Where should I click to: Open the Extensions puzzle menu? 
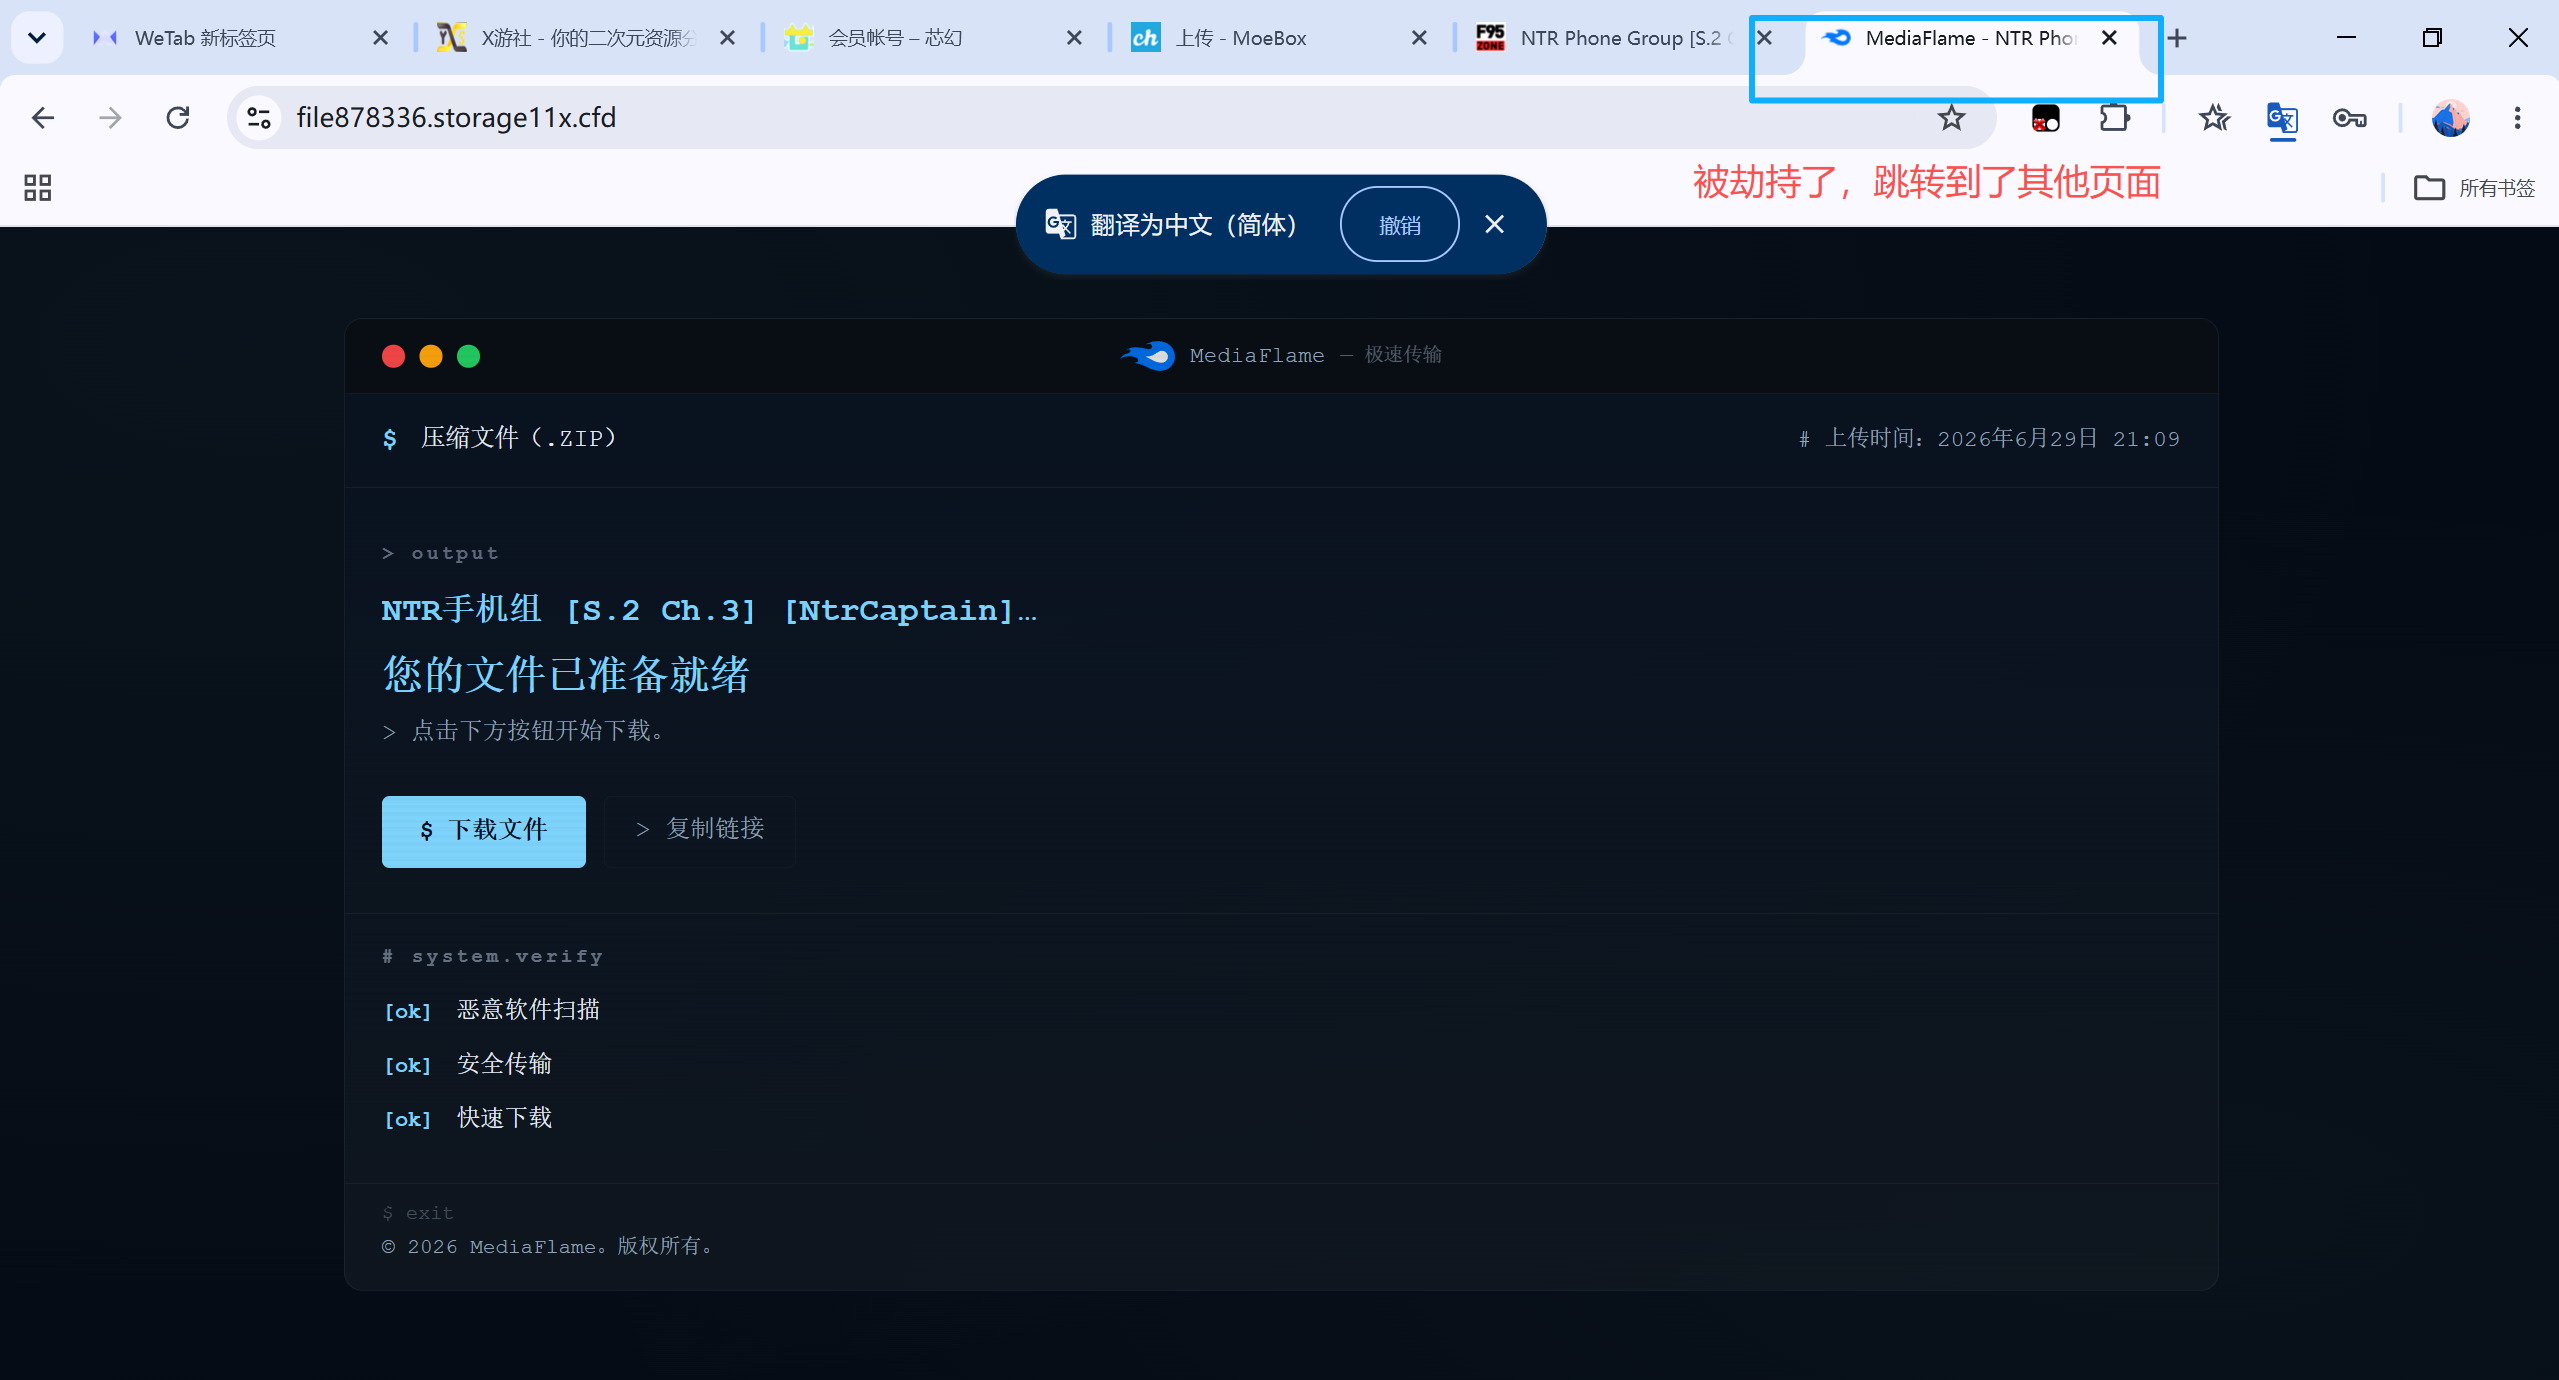point(2114,118)
